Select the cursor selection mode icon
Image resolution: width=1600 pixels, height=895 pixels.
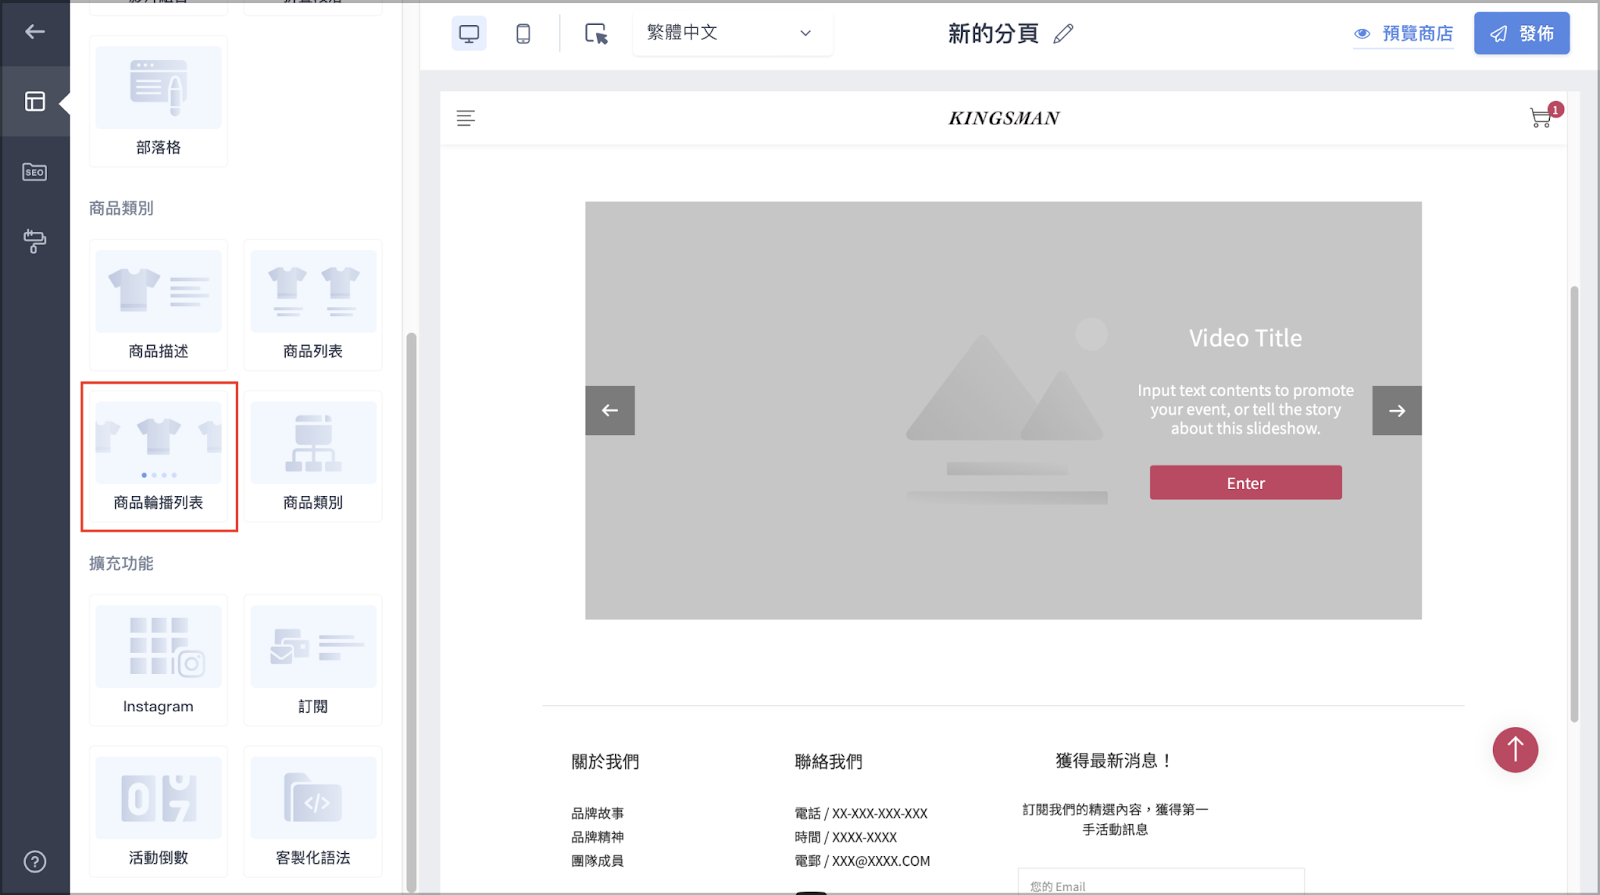click(596, 34)
